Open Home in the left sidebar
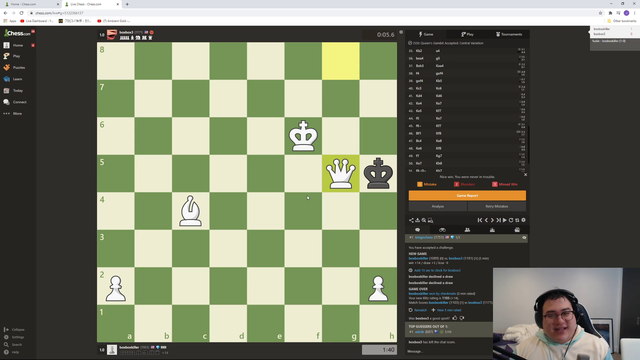This screenshot has width=640, height=360. pyautogui.click(x=13, y=45)
